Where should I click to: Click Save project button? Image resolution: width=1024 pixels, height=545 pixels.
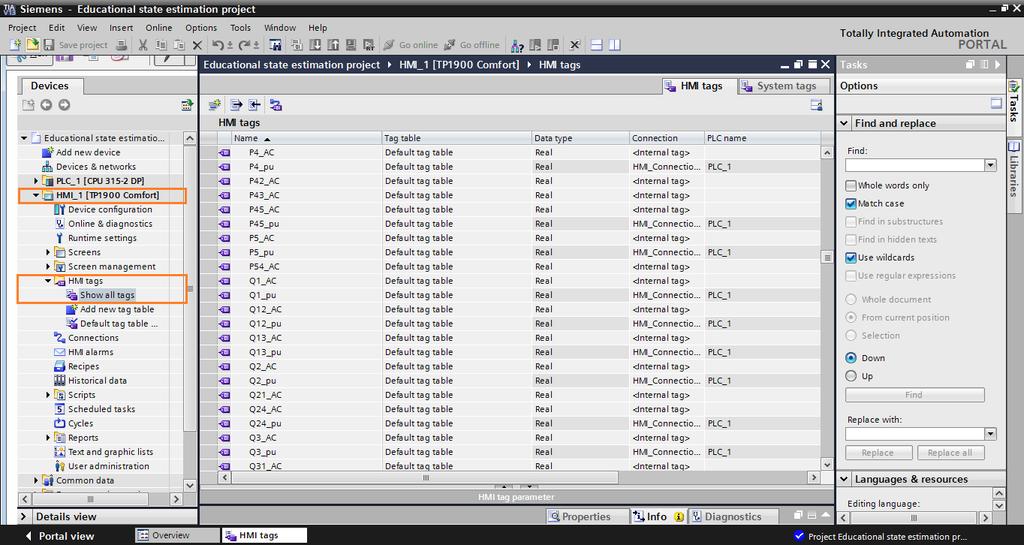[x=76, y=45]
